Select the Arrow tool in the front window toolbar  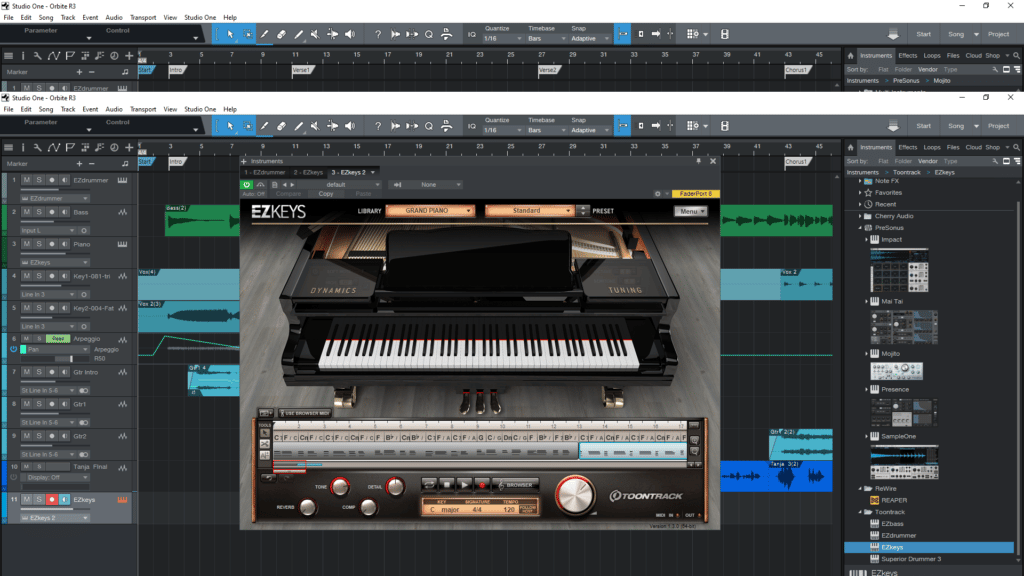[230, 126]
